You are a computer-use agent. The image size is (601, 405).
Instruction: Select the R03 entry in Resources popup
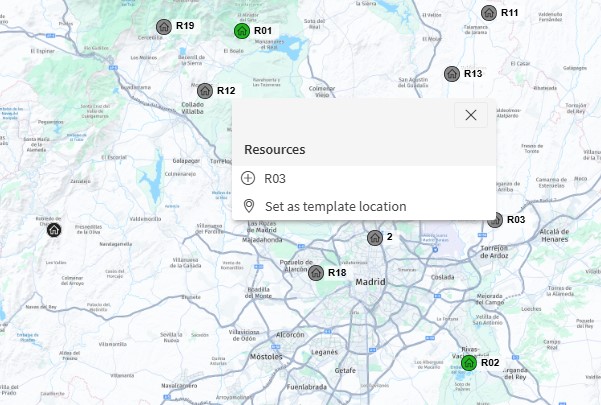point(364,179)
